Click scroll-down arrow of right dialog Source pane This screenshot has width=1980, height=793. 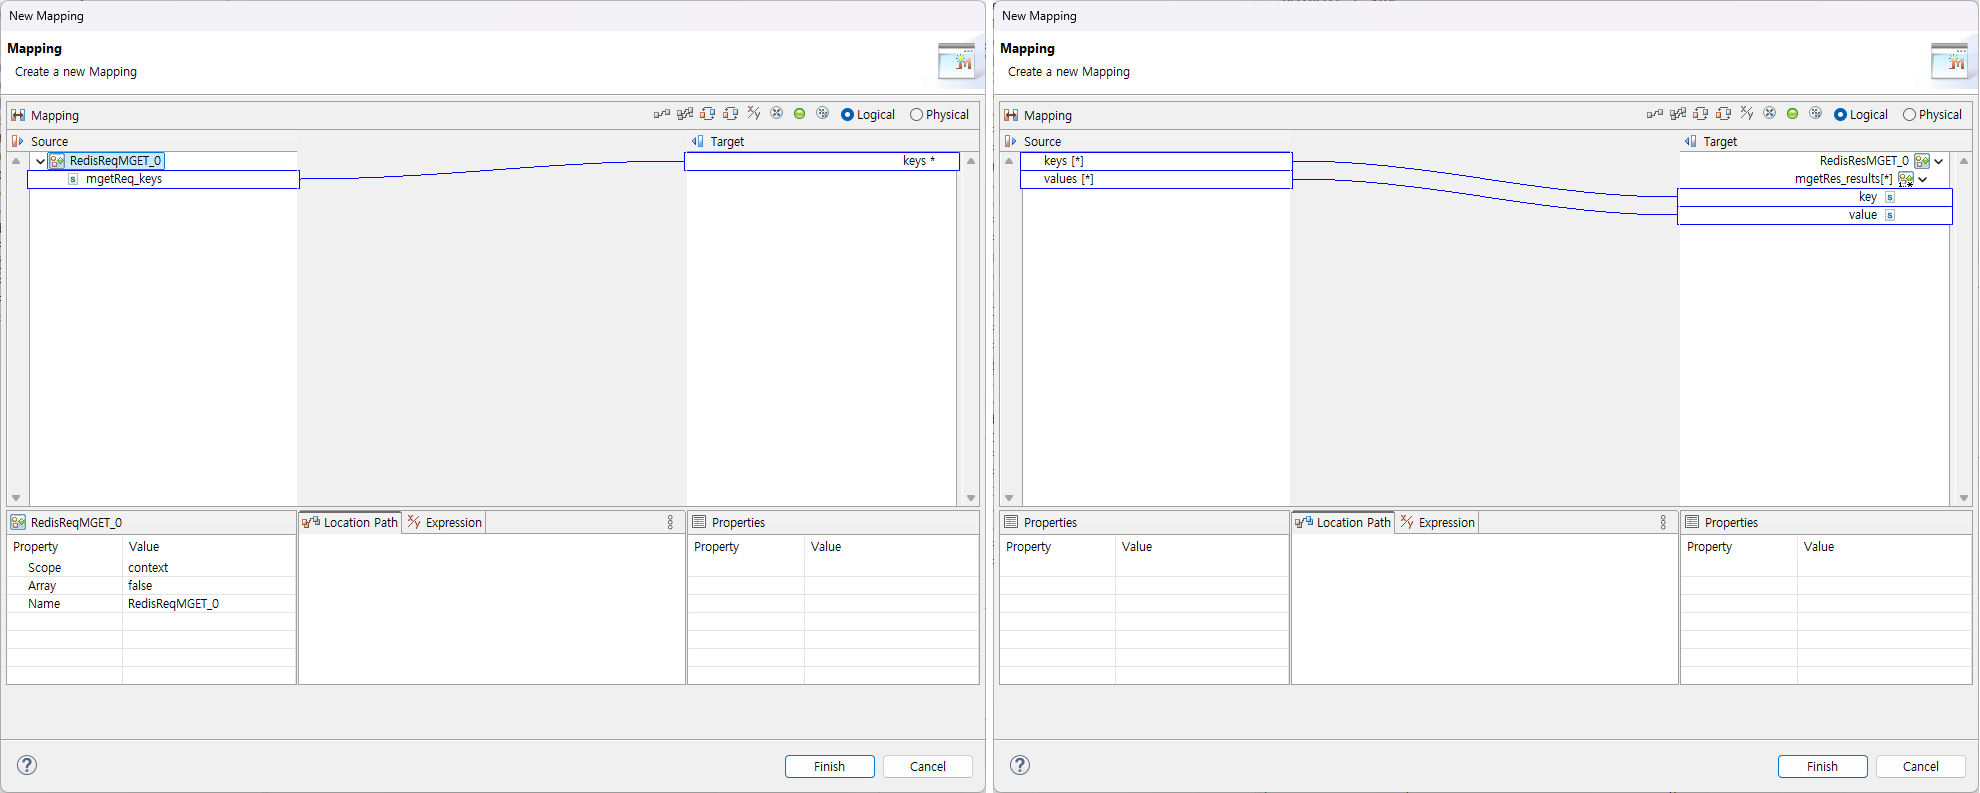(x=1009, y=498)
